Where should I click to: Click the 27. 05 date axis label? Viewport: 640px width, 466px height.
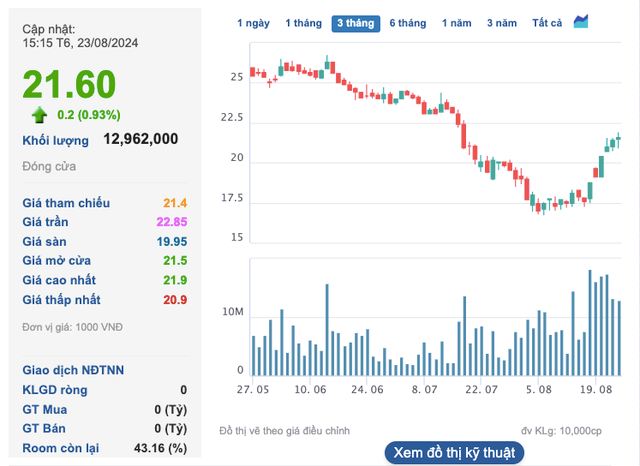(253, 391)
